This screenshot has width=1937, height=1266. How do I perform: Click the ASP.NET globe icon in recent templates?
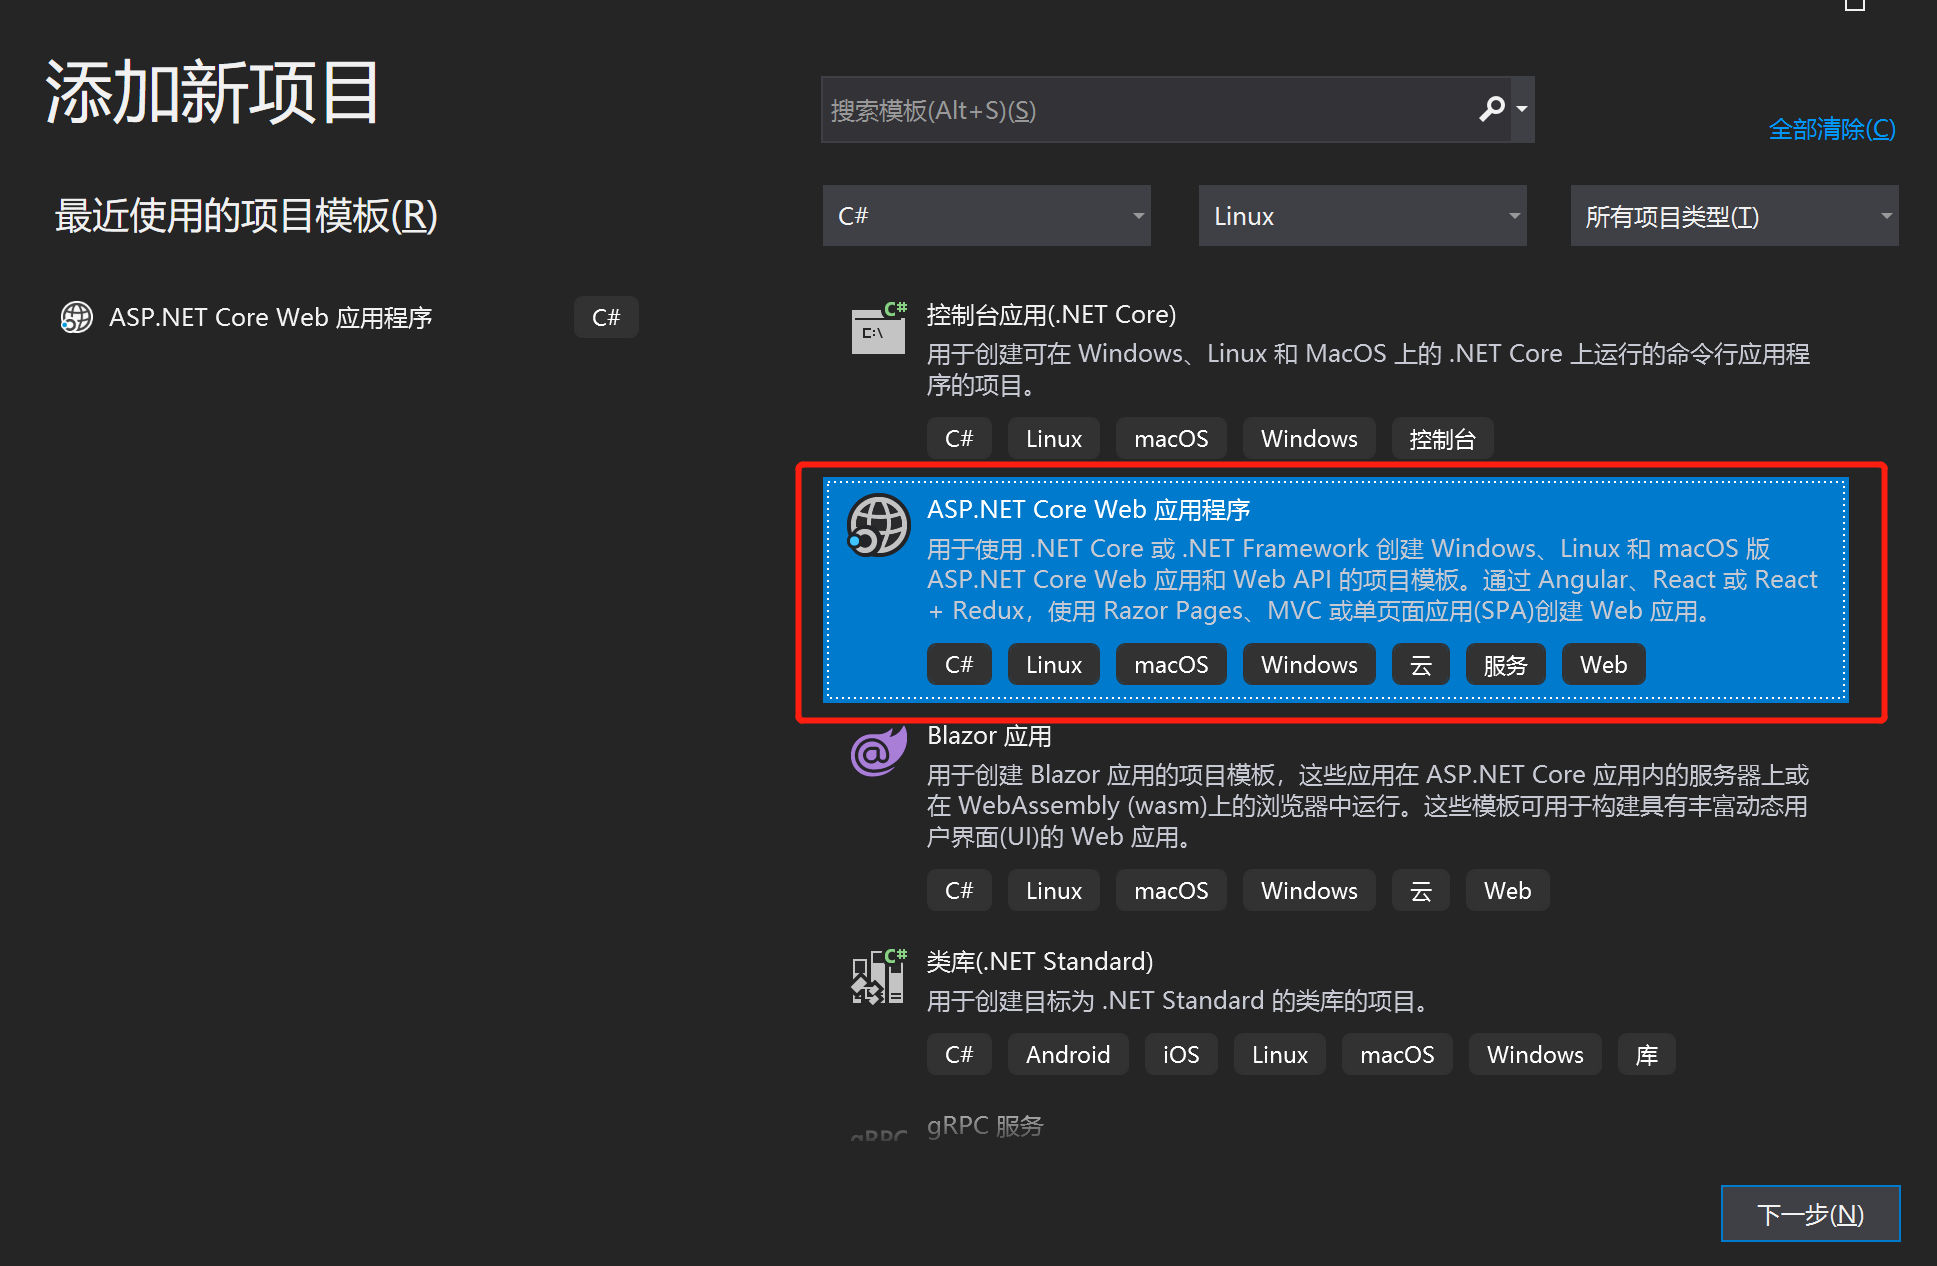coord(77,318)
